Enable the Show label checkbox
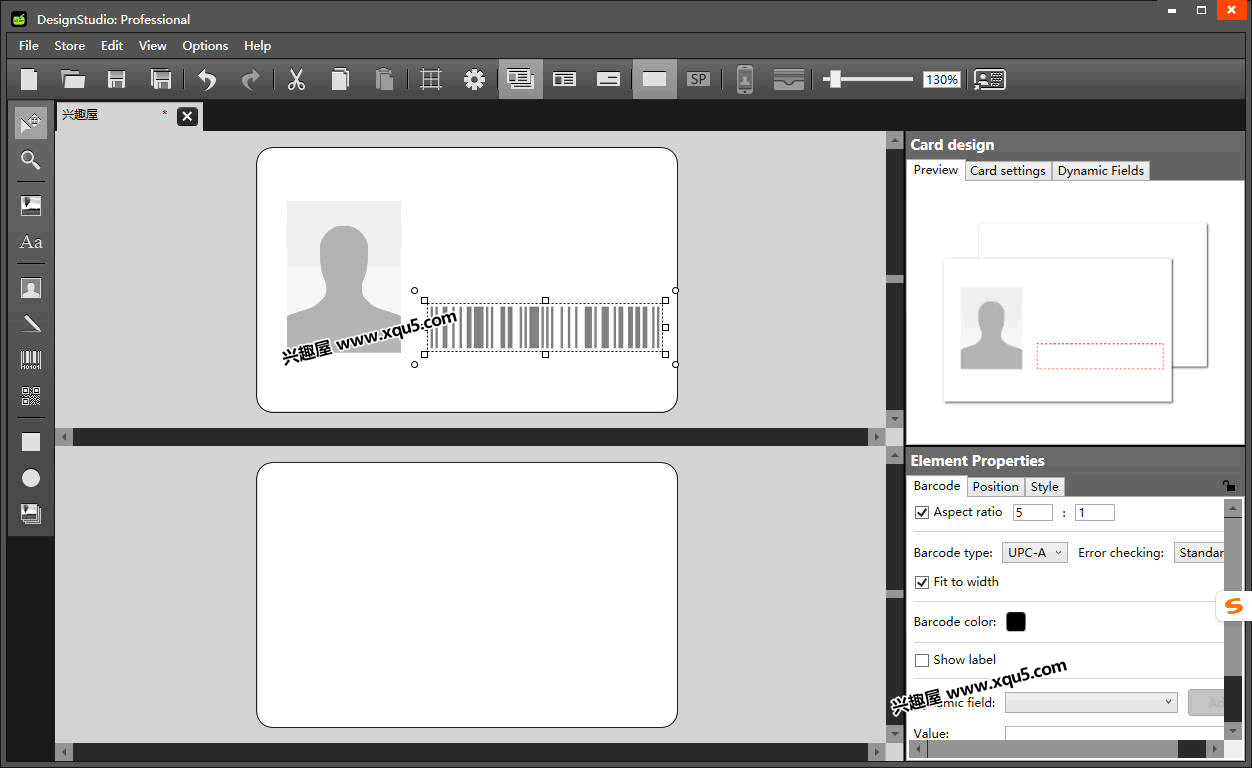1252x768 pixels. (922, 660)
